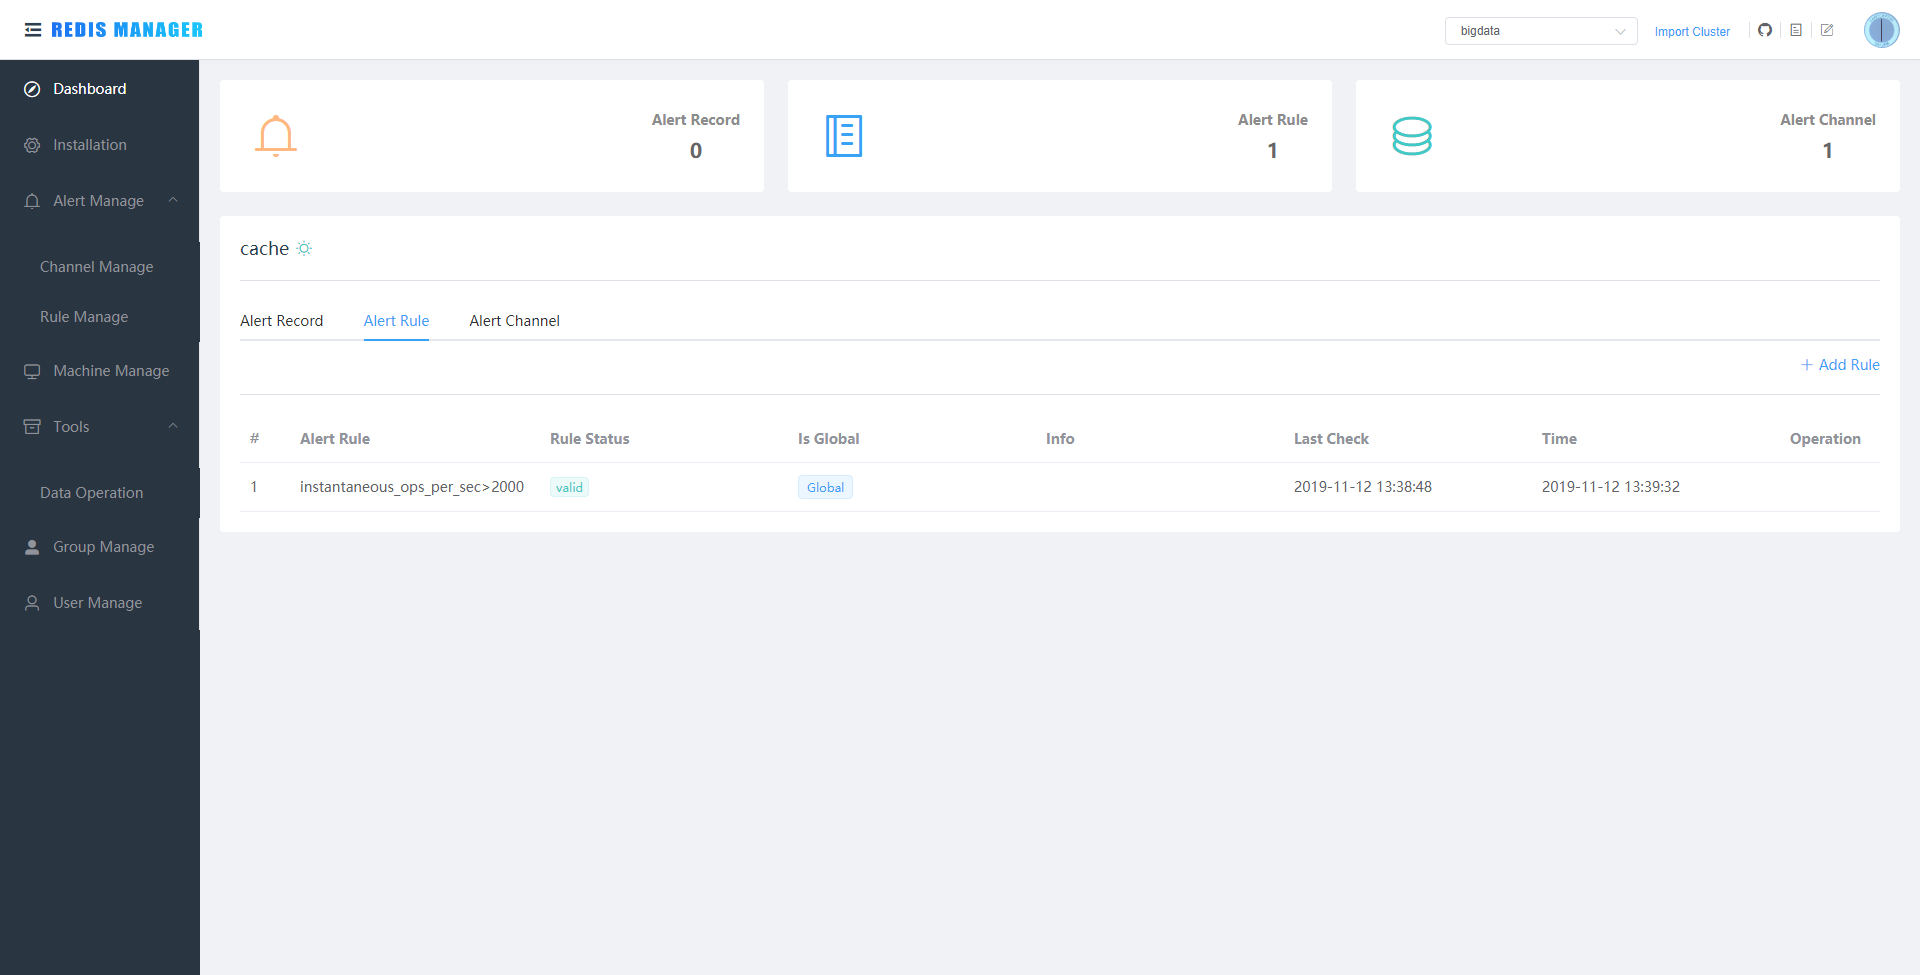
Task: Switch to the Alert Record tab
Action: click(281, 321)
